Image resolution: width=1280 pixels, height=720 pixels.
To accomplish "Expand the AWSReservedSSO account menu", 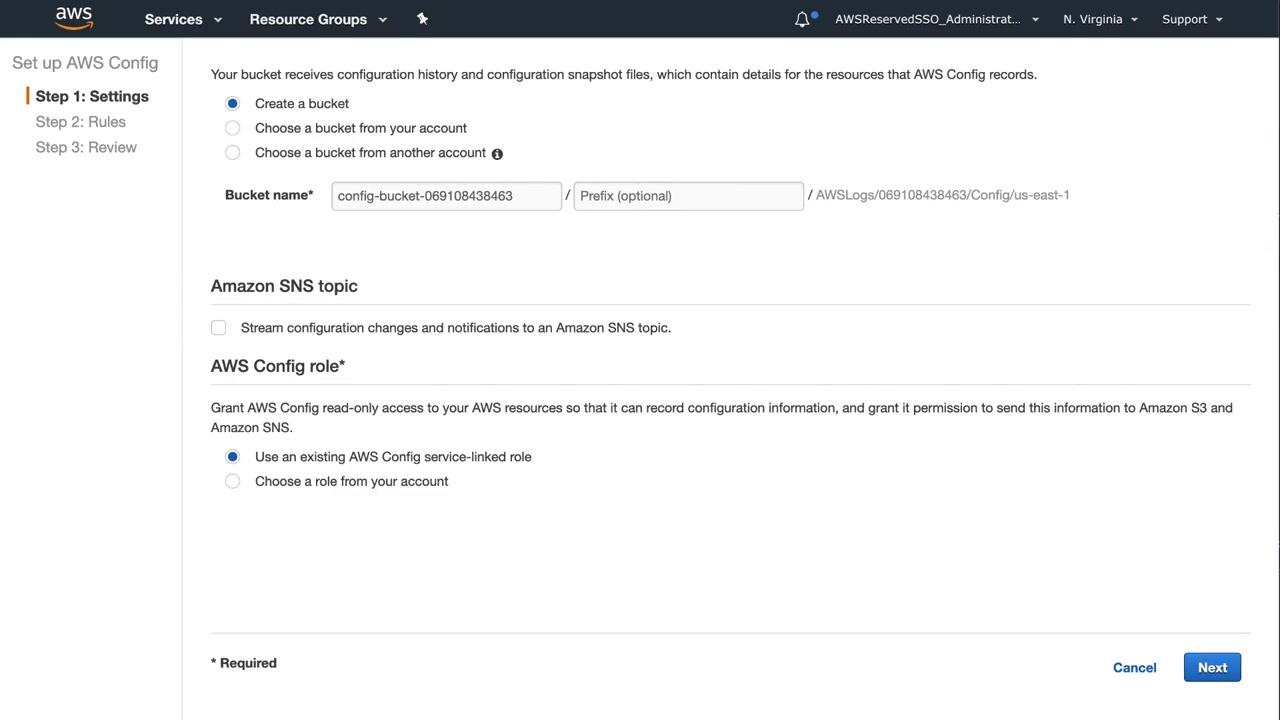I will [x=936, y=19].
